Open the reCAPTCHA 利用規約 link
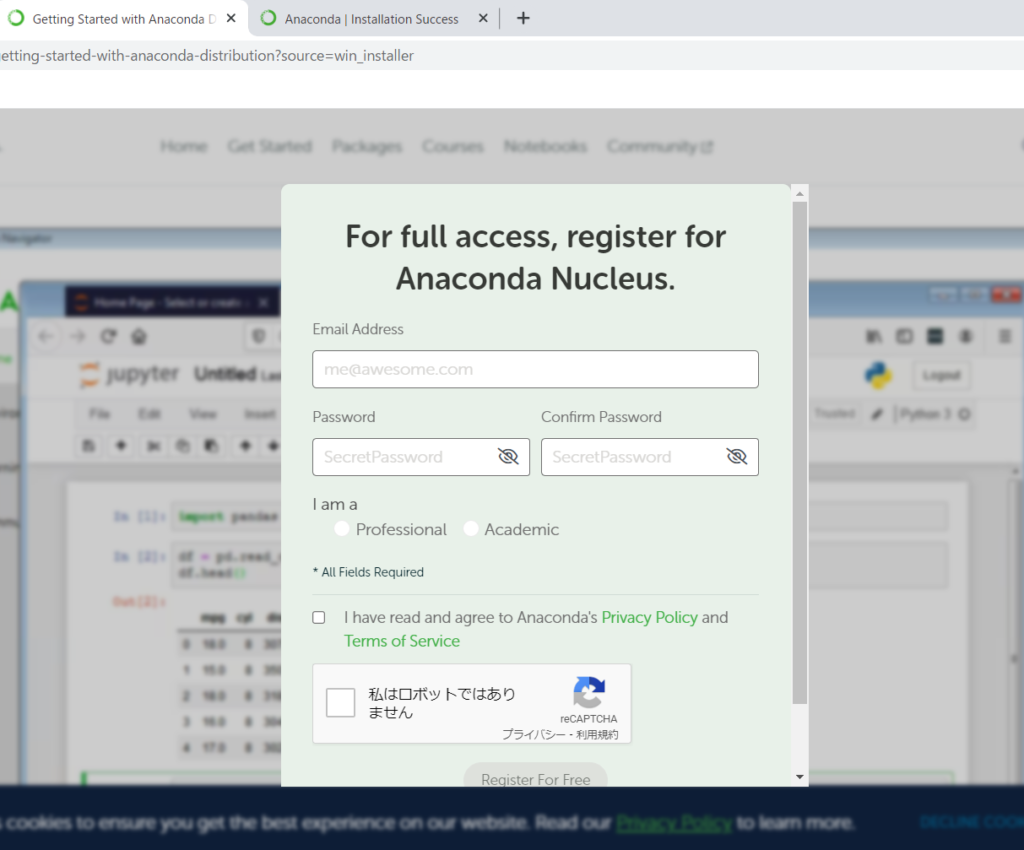This screenshot has width=1024, height=850. pos(597,734)
